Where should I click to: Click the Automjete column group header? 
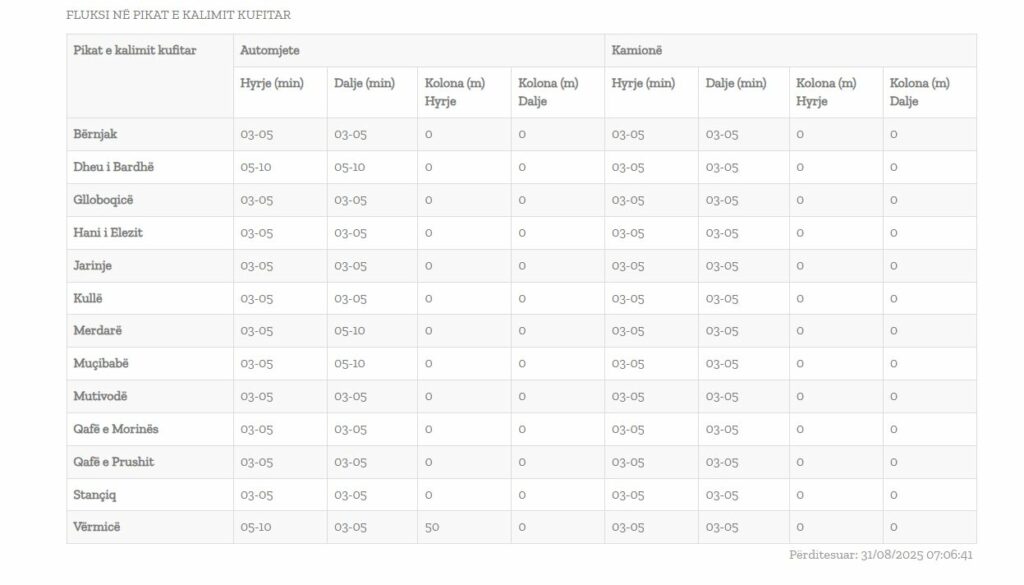coord(270,50)
